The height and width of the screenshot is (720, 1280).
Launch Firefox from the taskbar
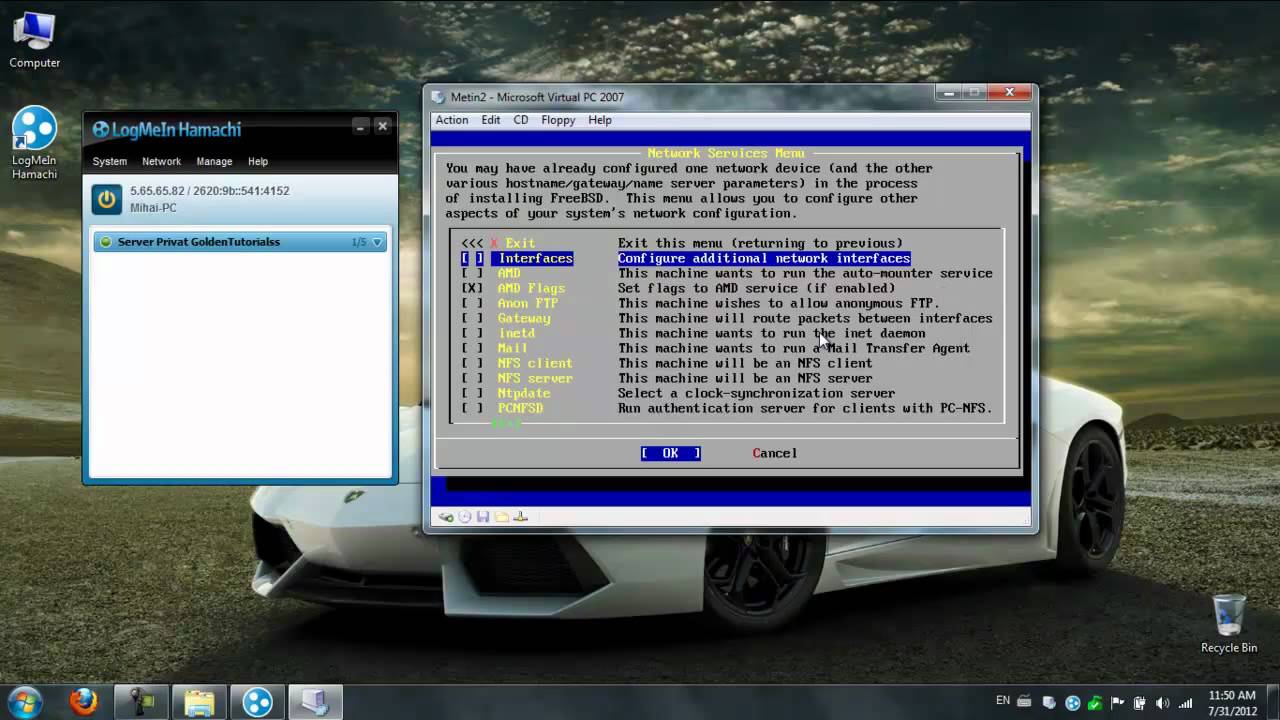point(83,702)
